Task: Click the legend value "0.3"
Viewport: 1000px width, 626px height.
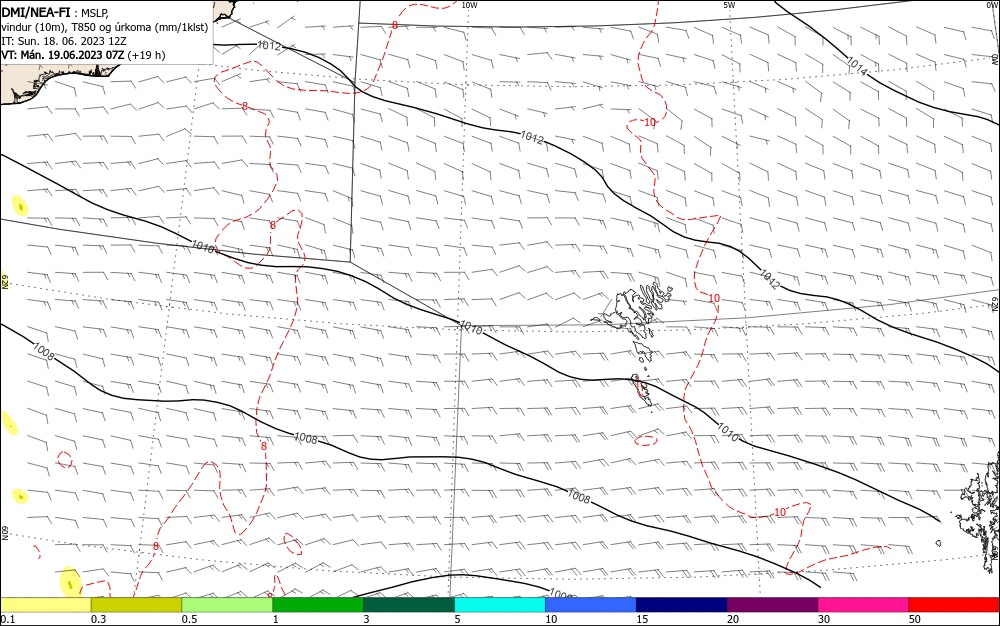Action: (99, 619)
